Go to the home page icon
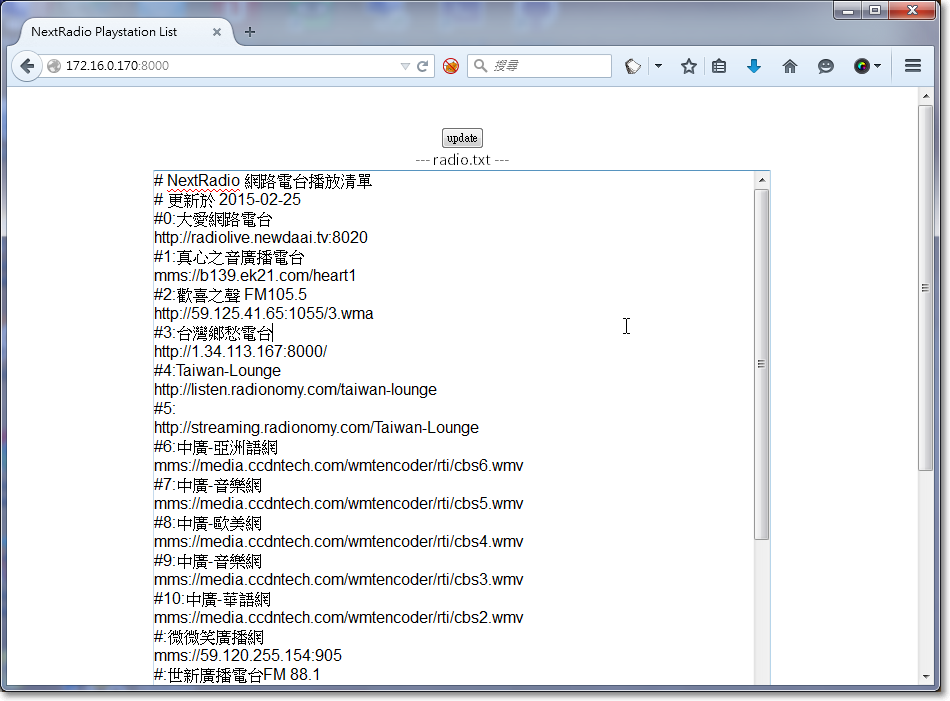This screenshot has width=950, height=701. click(789, 66)
